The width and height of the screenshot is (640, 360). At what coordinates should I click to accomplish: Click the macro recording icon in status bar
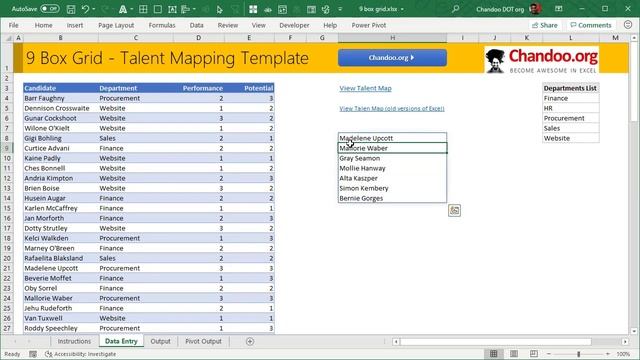click(33, 354)
